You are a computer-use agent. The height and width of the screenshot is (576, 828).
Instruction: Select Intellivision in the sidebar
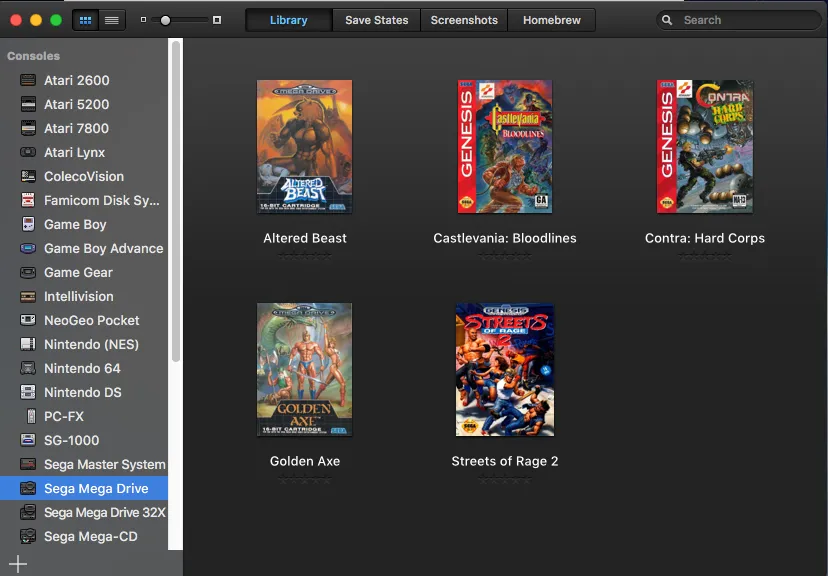coord(84,296)
